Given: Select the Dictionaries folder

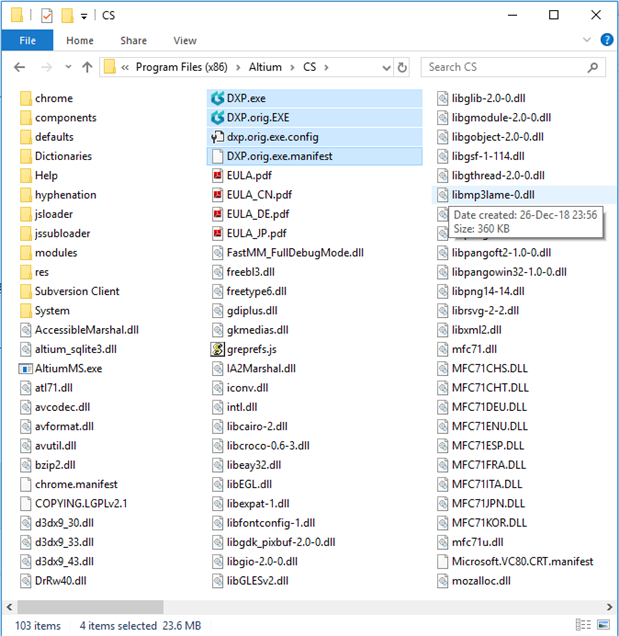Looking at the screenshot, I should point(56,156).
